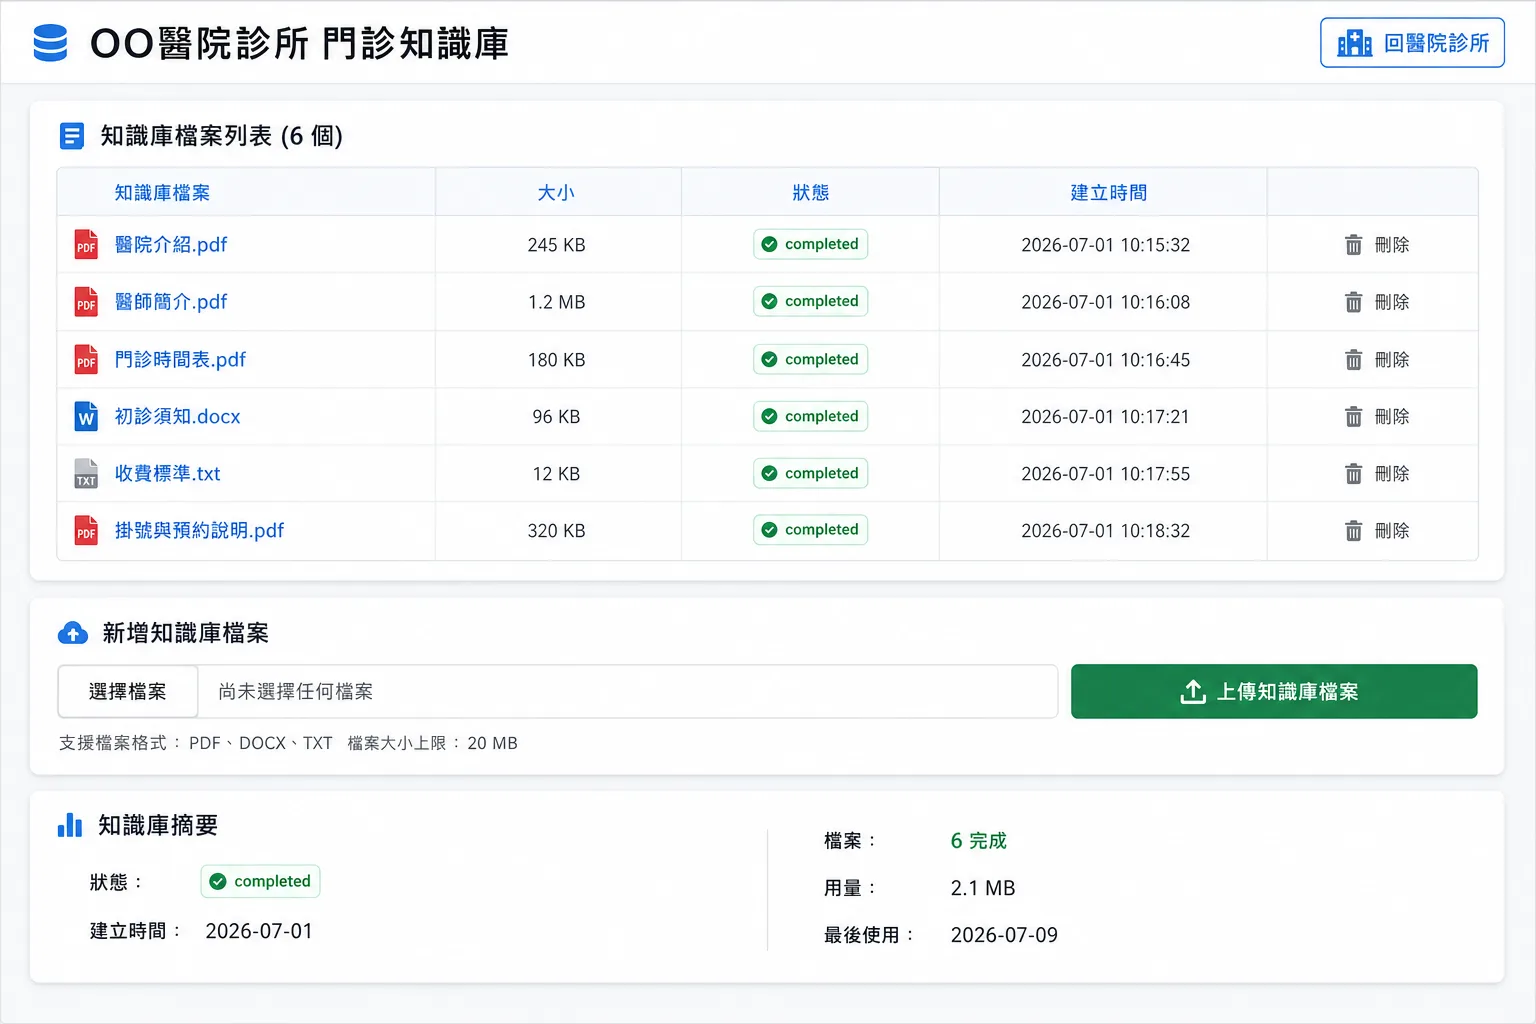Click trash icon in 收費標準.txt row
The height and width of the screenshot is (1024, 1536).
tap(1353, 474)
